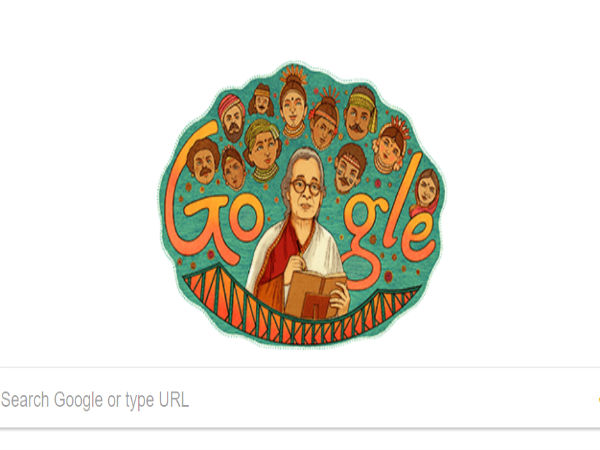Image resolution: width=600 pixels, height=450 pixels.
Task: Click the "Search Google or type URL" box
Action: 300,398
